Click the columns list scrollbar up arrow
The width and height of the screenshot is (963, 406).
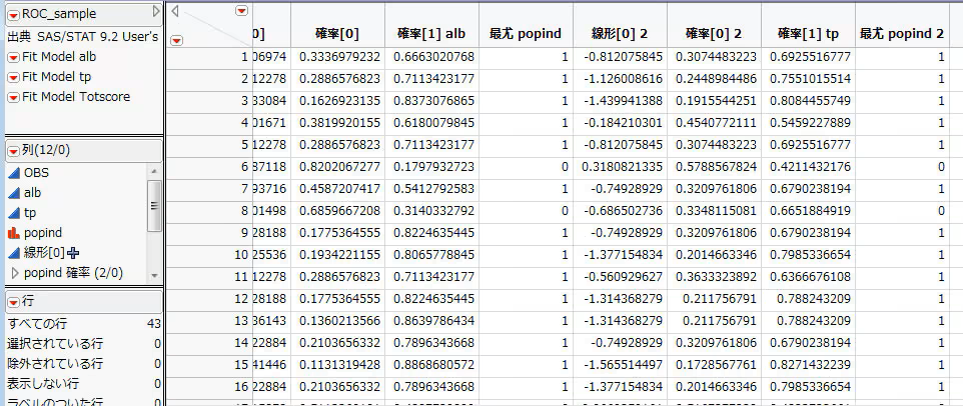click(x=154, y=171)
